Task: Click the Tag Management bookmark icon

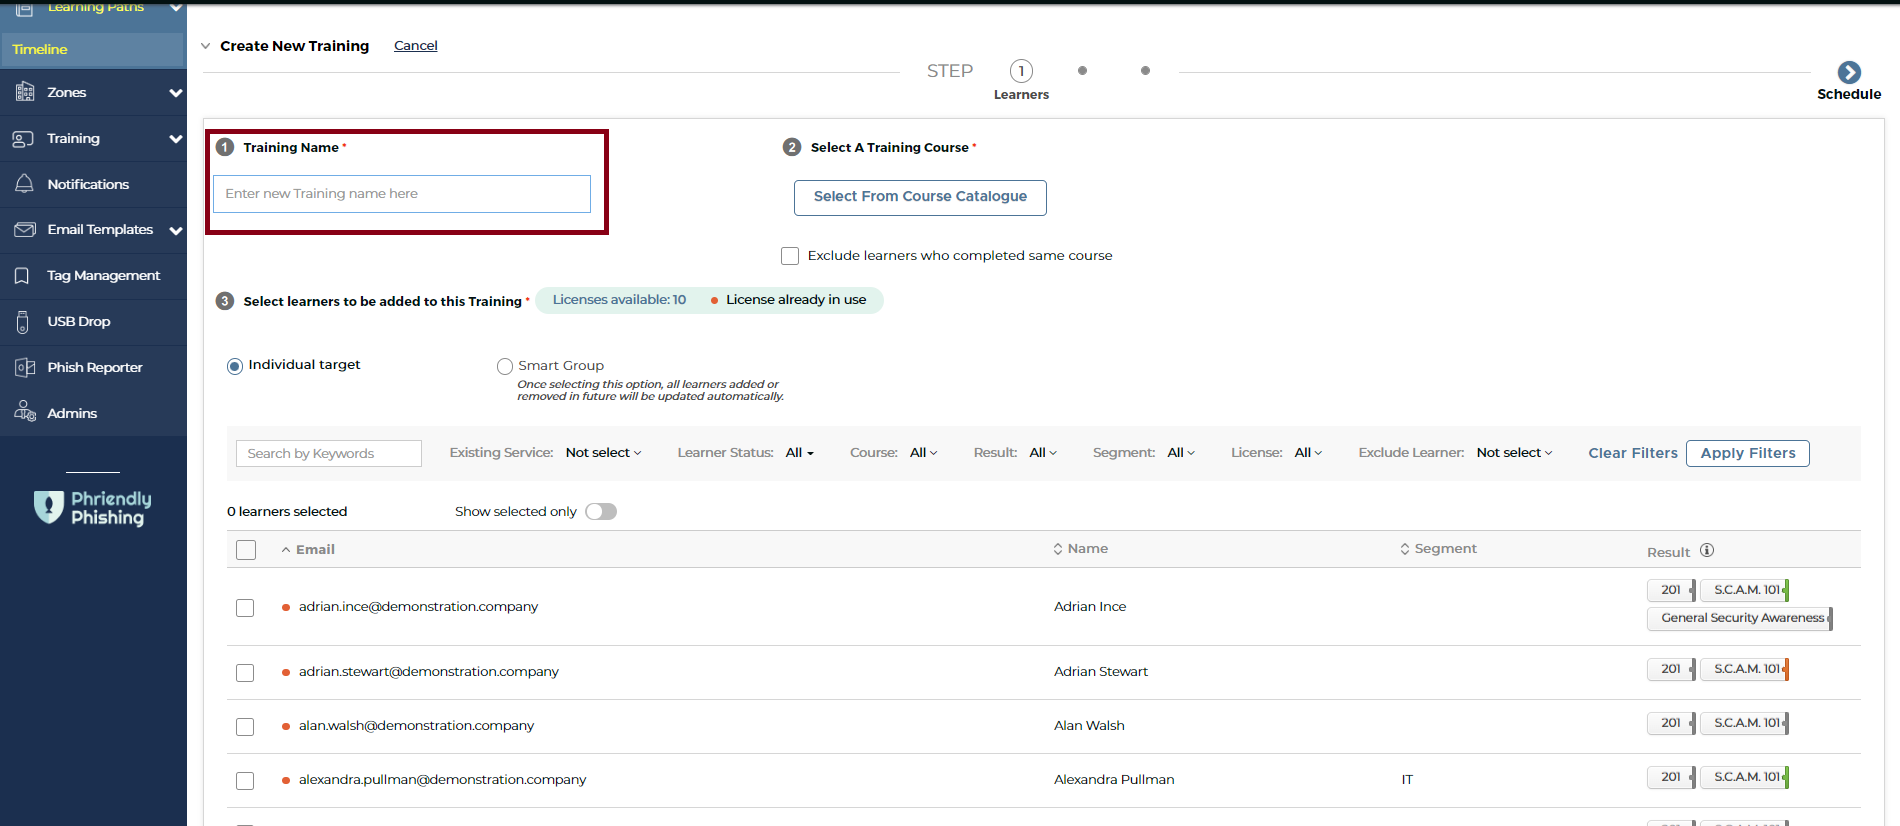Action: tap(22, 276)
